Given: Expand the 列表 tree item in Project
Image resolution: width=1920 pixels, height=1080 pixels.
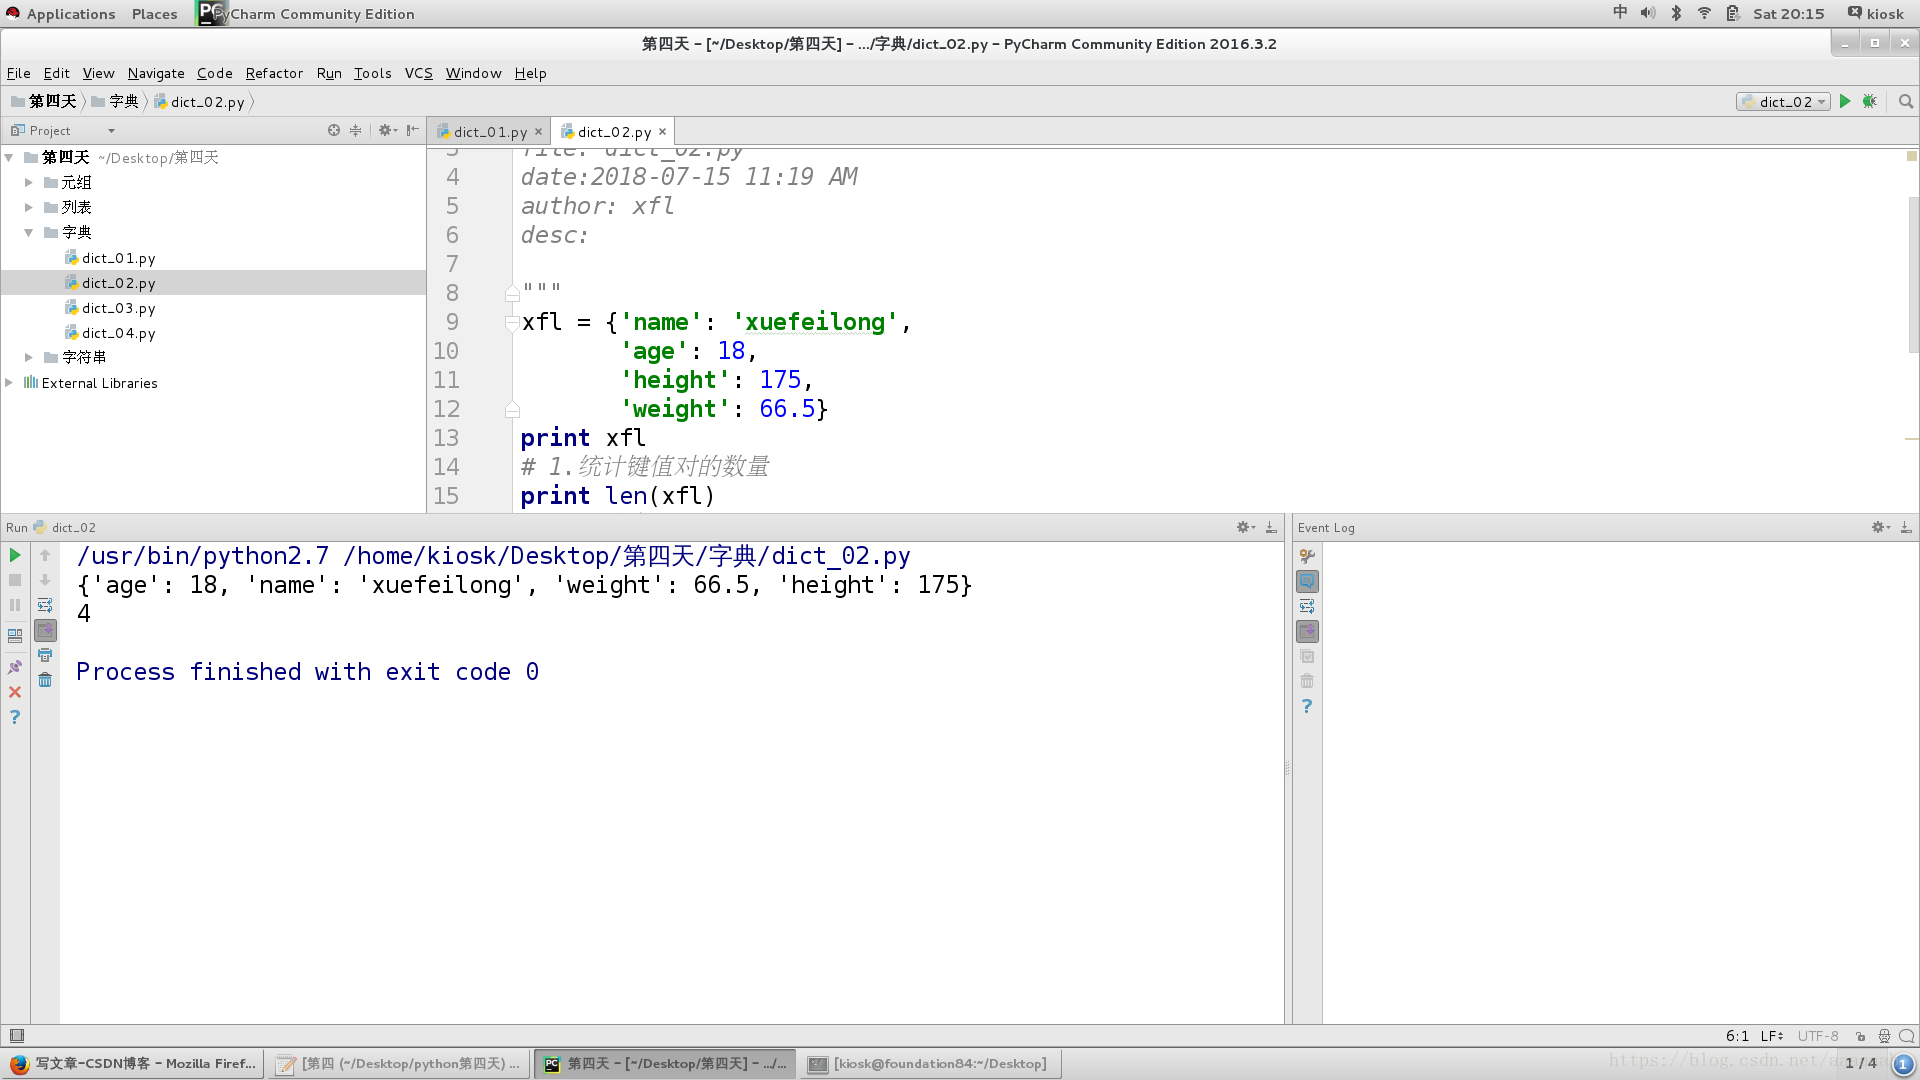Looking at the screenshot, I should point(29,207).
